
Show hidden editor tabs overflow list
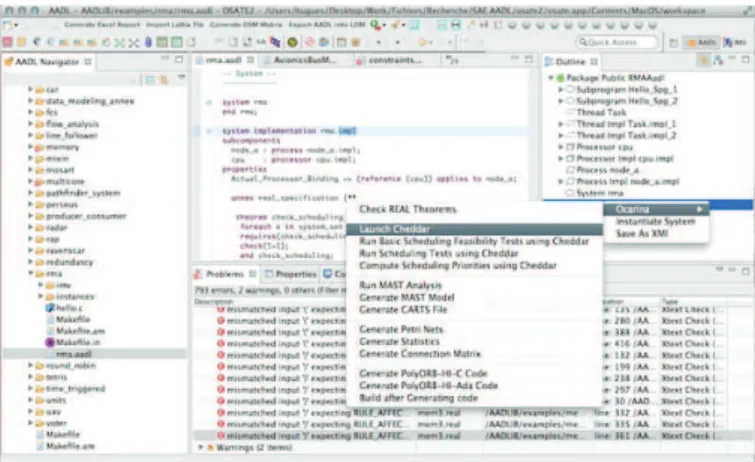[x=452, y=61]
